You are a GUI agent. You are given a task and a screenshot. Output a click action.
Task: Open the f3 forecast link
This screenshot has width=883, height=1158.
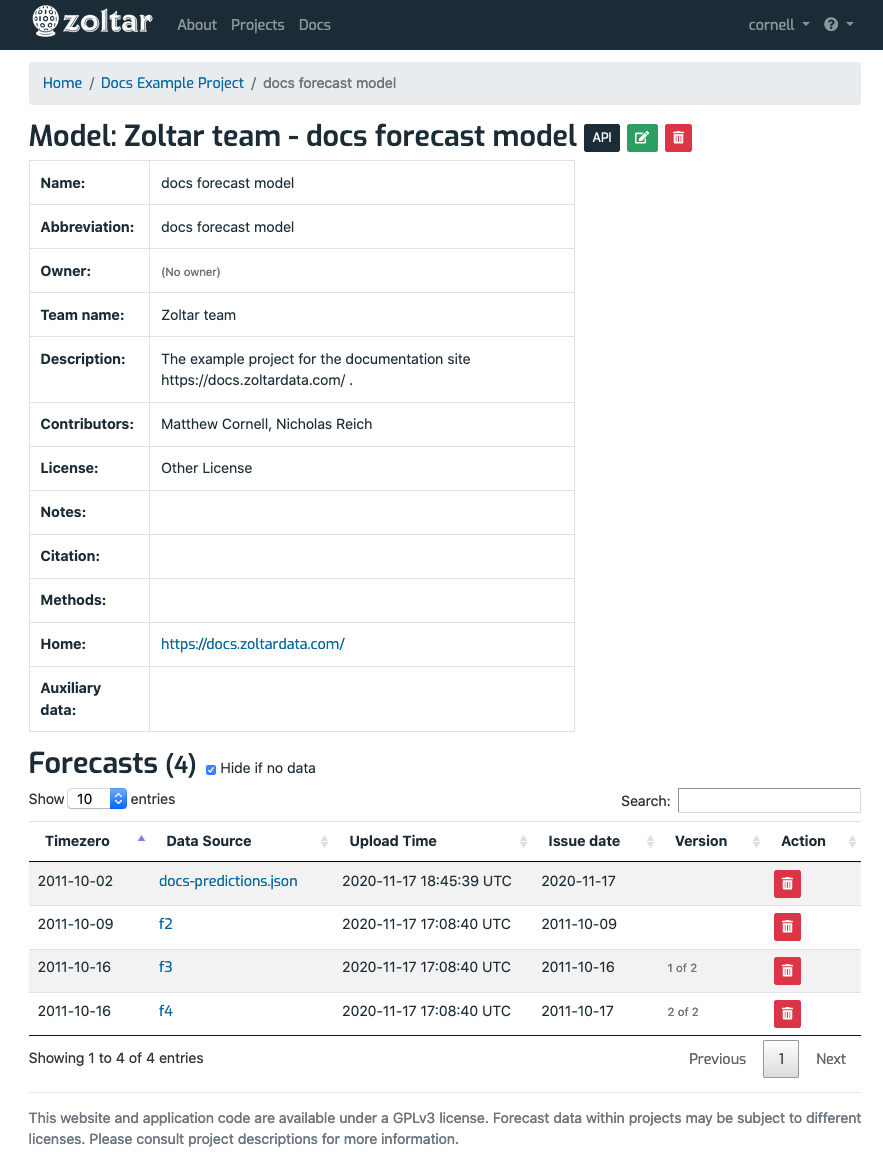pyautogui.click(x=166, y=967)
